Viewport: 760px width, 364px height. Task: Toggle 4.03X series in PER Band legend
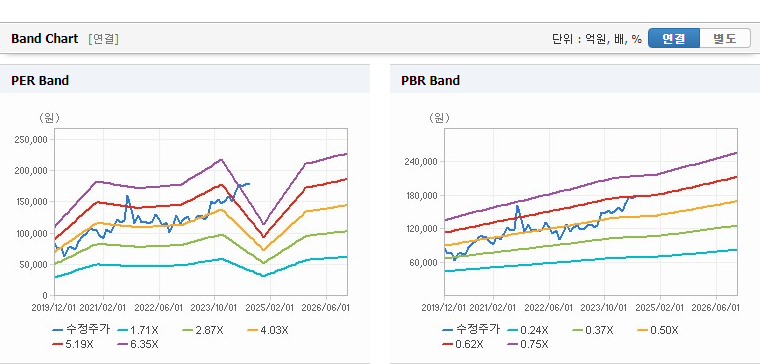tap(268, 331)
